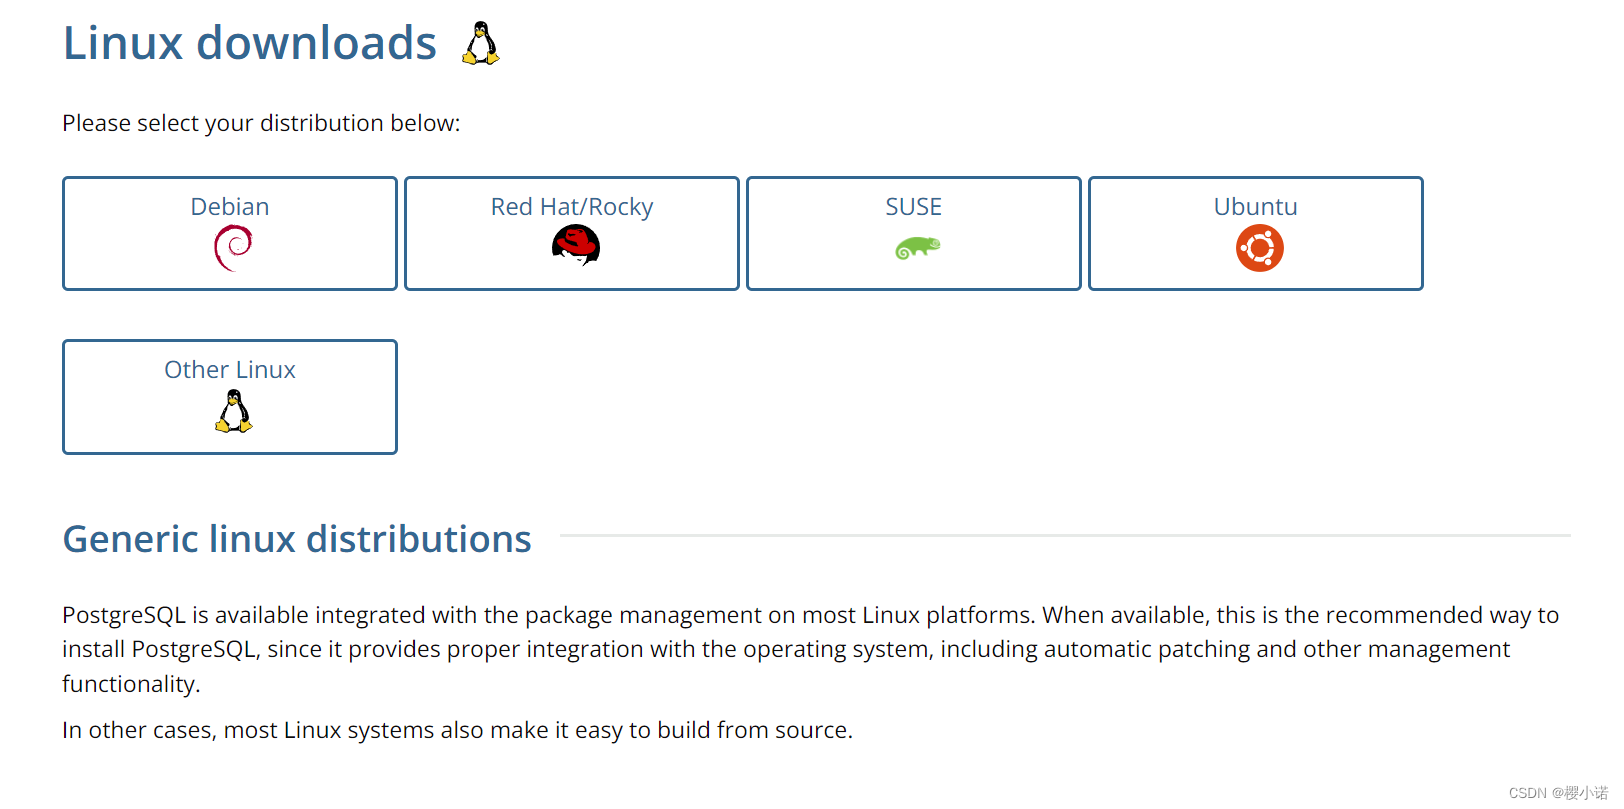Click the Tux penguin in the Other Linux box

tap(233, 411)
